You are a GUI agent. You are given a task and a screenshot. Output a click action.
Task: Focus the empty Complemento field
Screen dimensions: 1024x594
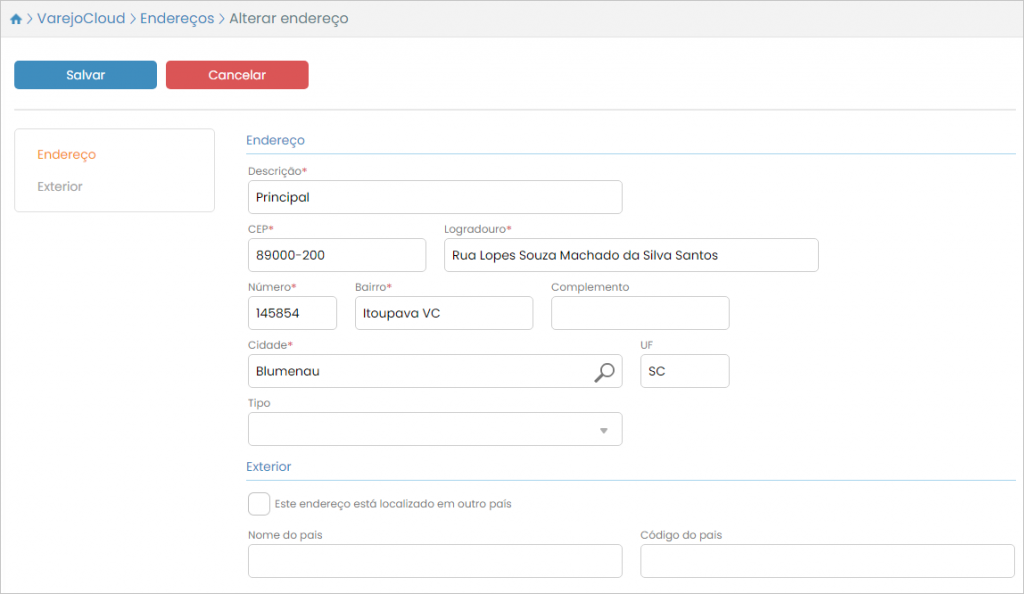pyautogui.click(x=640, y=313)
